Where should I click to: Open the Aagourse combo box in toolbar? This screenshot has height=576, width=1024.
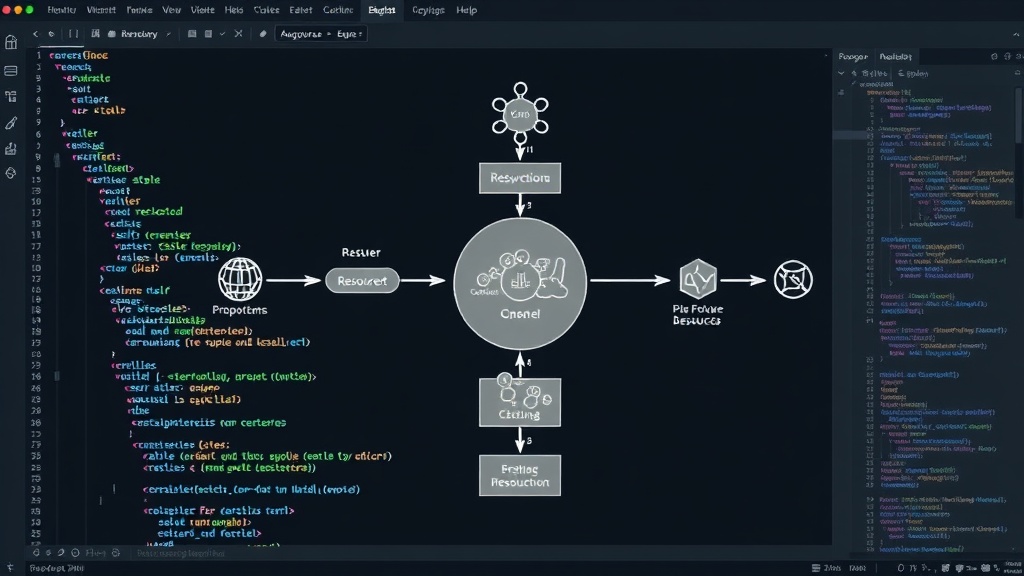pyautogui.click(x=321, y=34)
